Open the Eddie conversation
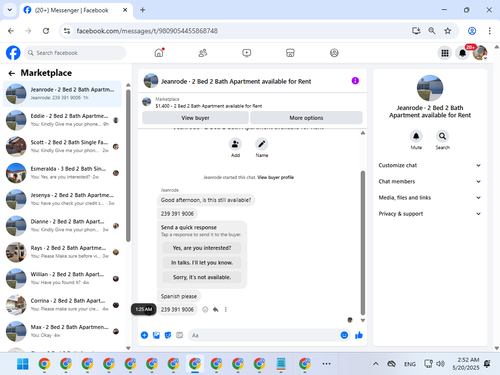 pos(62,120)
